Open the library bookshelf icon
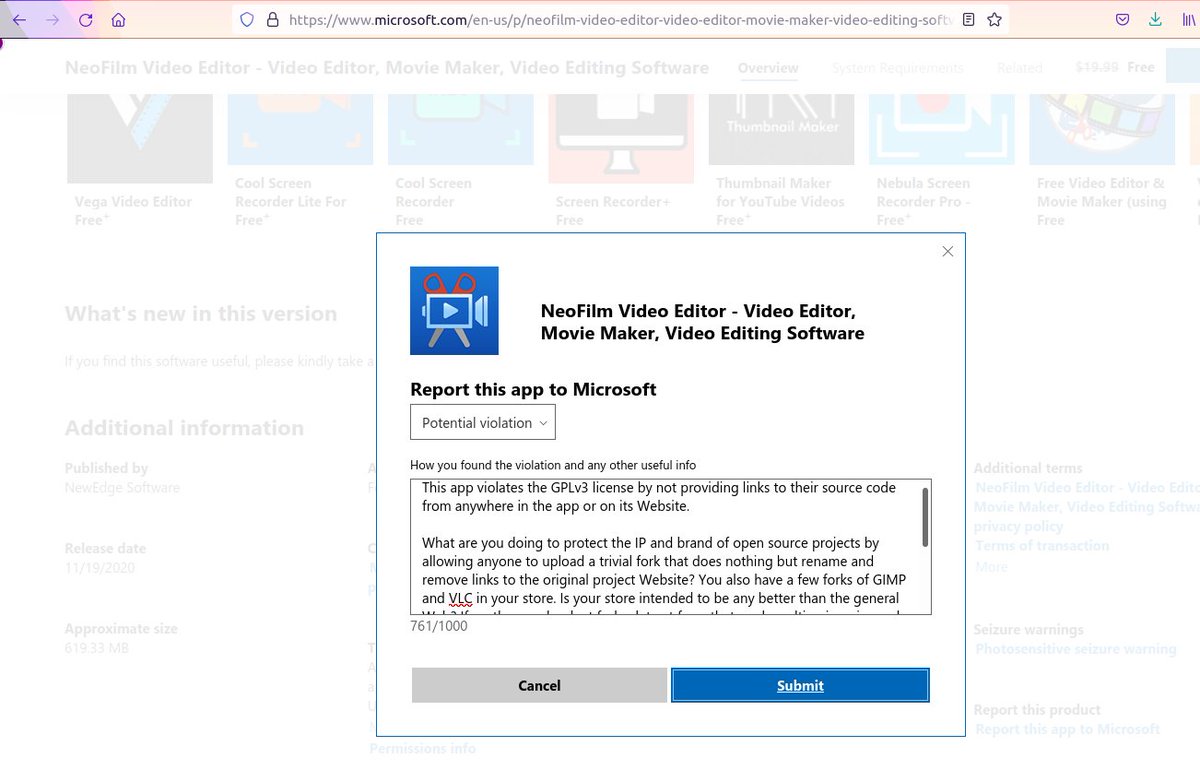 pyautogui.click(x=1189, y=19)
